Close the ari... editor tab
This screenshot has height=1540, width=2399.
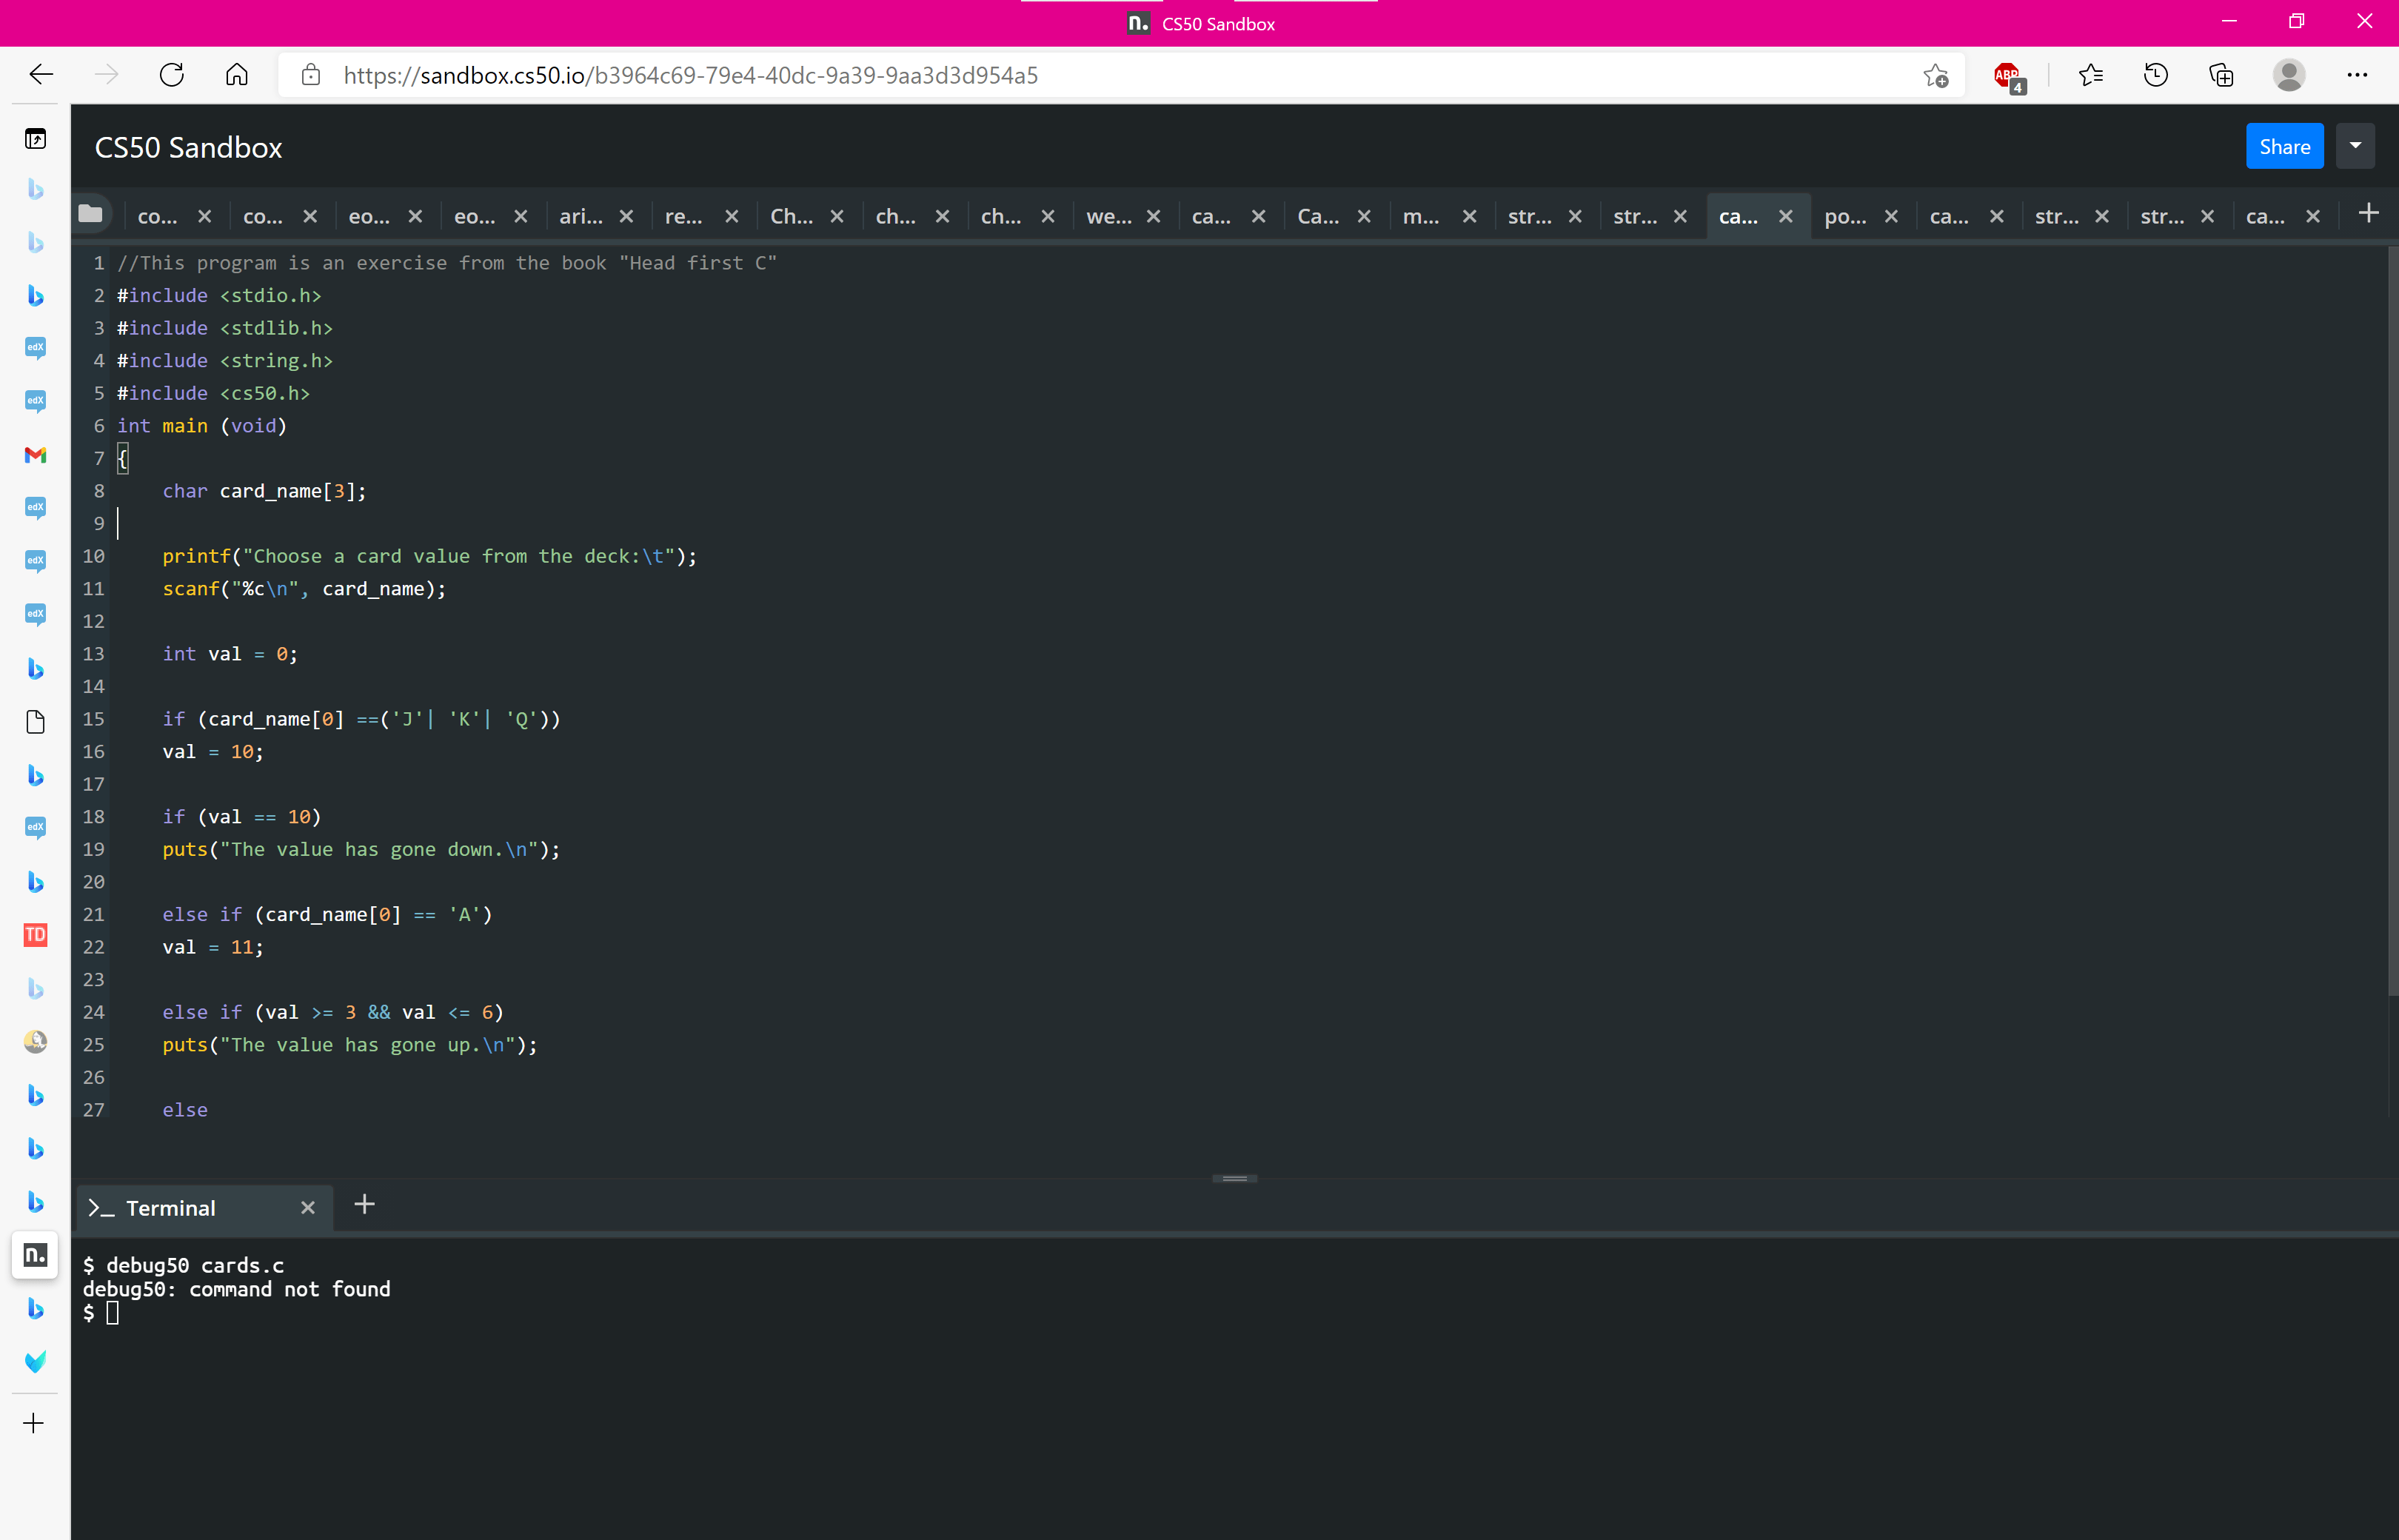[x=627, y=216]
